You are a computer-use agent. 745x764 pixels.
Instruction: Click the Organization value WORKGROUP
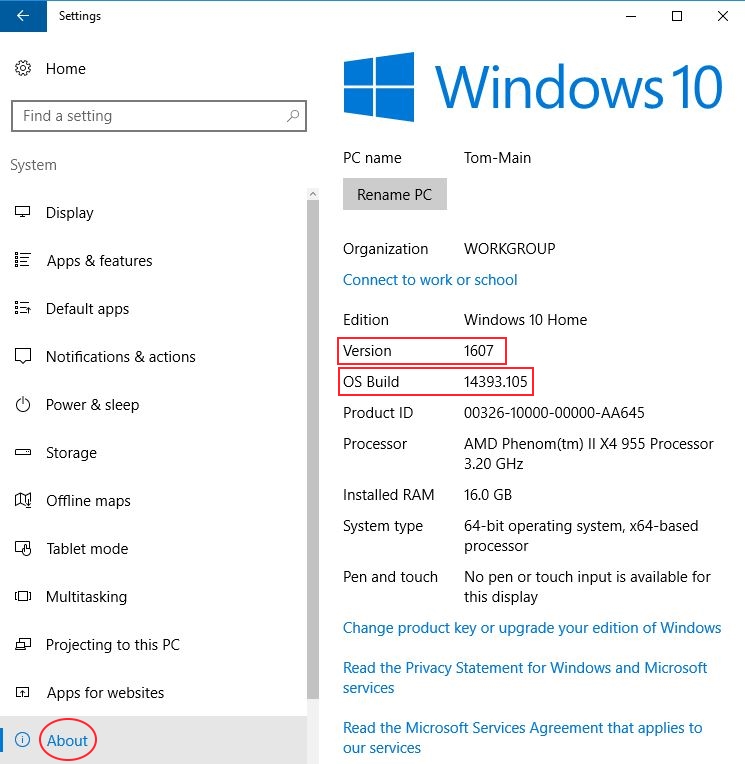pyautogui.click(x=510, y=248)
